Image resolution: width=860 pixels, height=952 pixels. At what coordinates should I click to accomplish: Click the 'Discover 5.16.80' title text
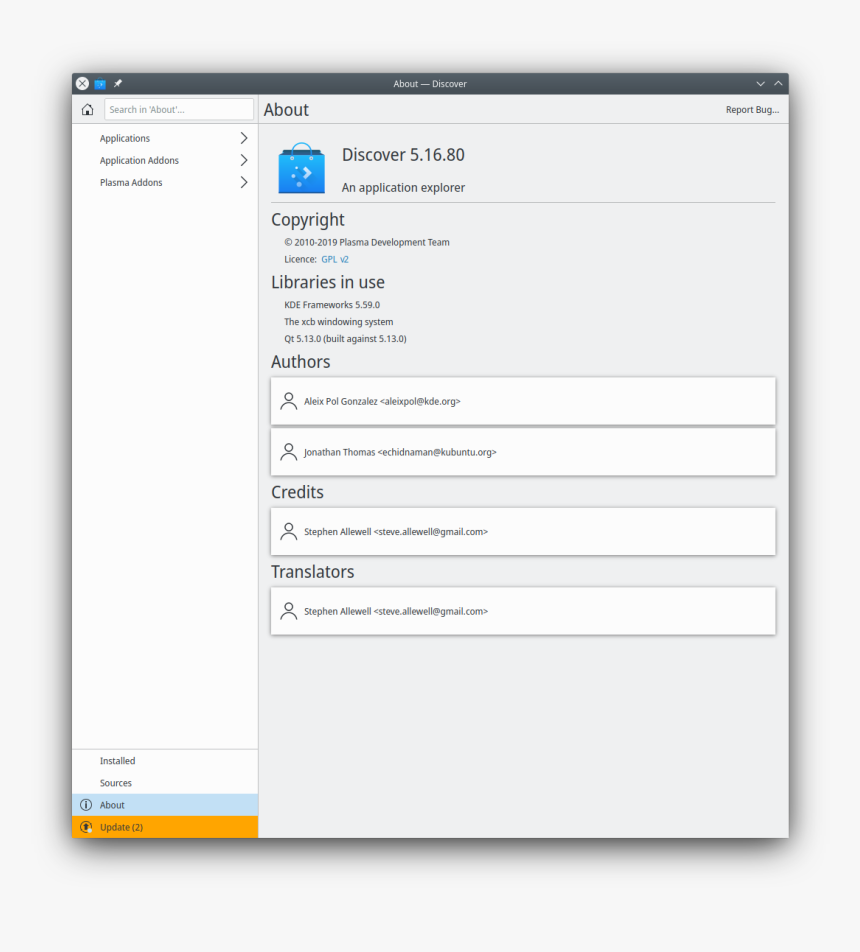coord(403,155)
